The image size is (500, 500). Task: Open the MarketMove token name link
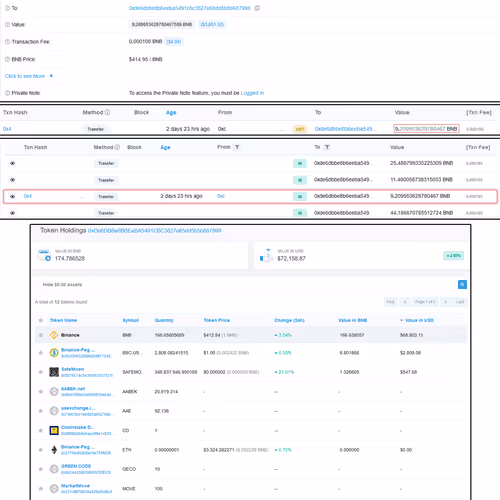click(x=75, y=486)
